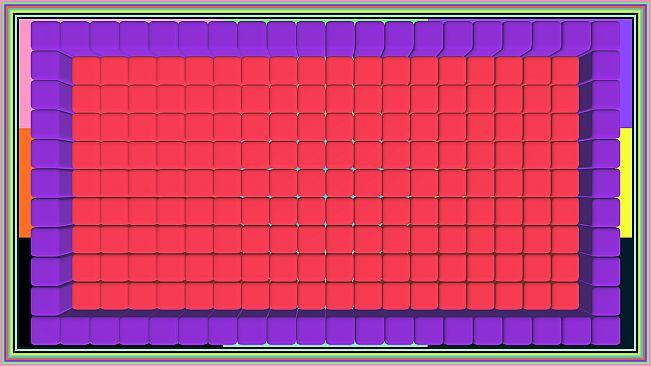Select the bottom-left corner purple cube

tap(46, 331)
